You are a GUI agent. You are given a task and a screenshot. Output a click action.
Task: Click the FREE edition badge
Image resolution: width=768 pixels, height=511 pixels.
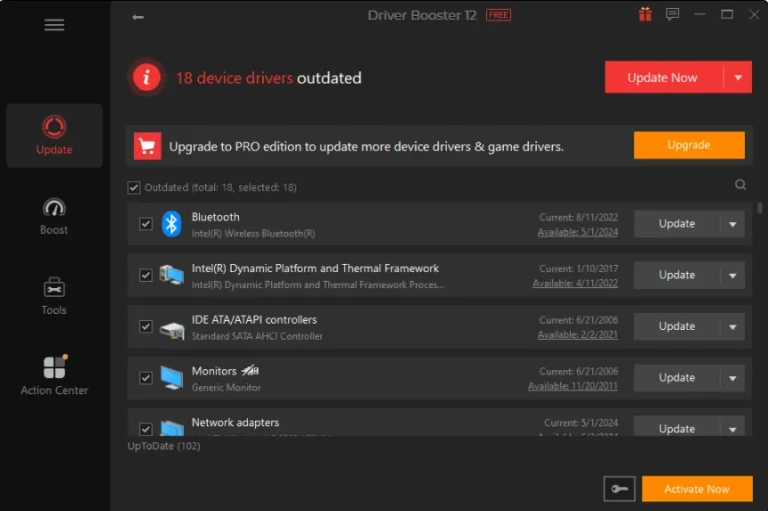tap(499, 15)
